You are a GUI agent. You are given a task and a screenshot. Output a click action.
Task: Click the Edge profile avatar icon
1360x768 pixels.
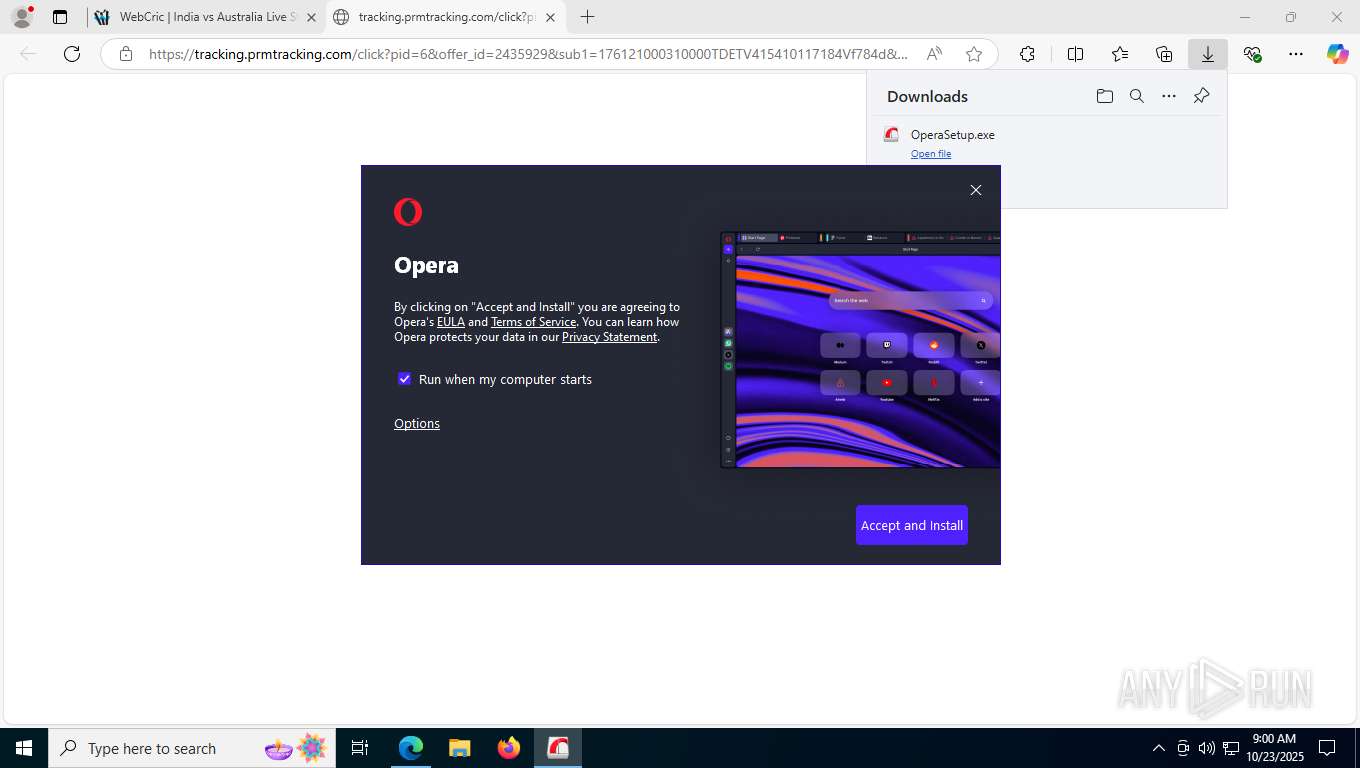[x=21, y=17]
